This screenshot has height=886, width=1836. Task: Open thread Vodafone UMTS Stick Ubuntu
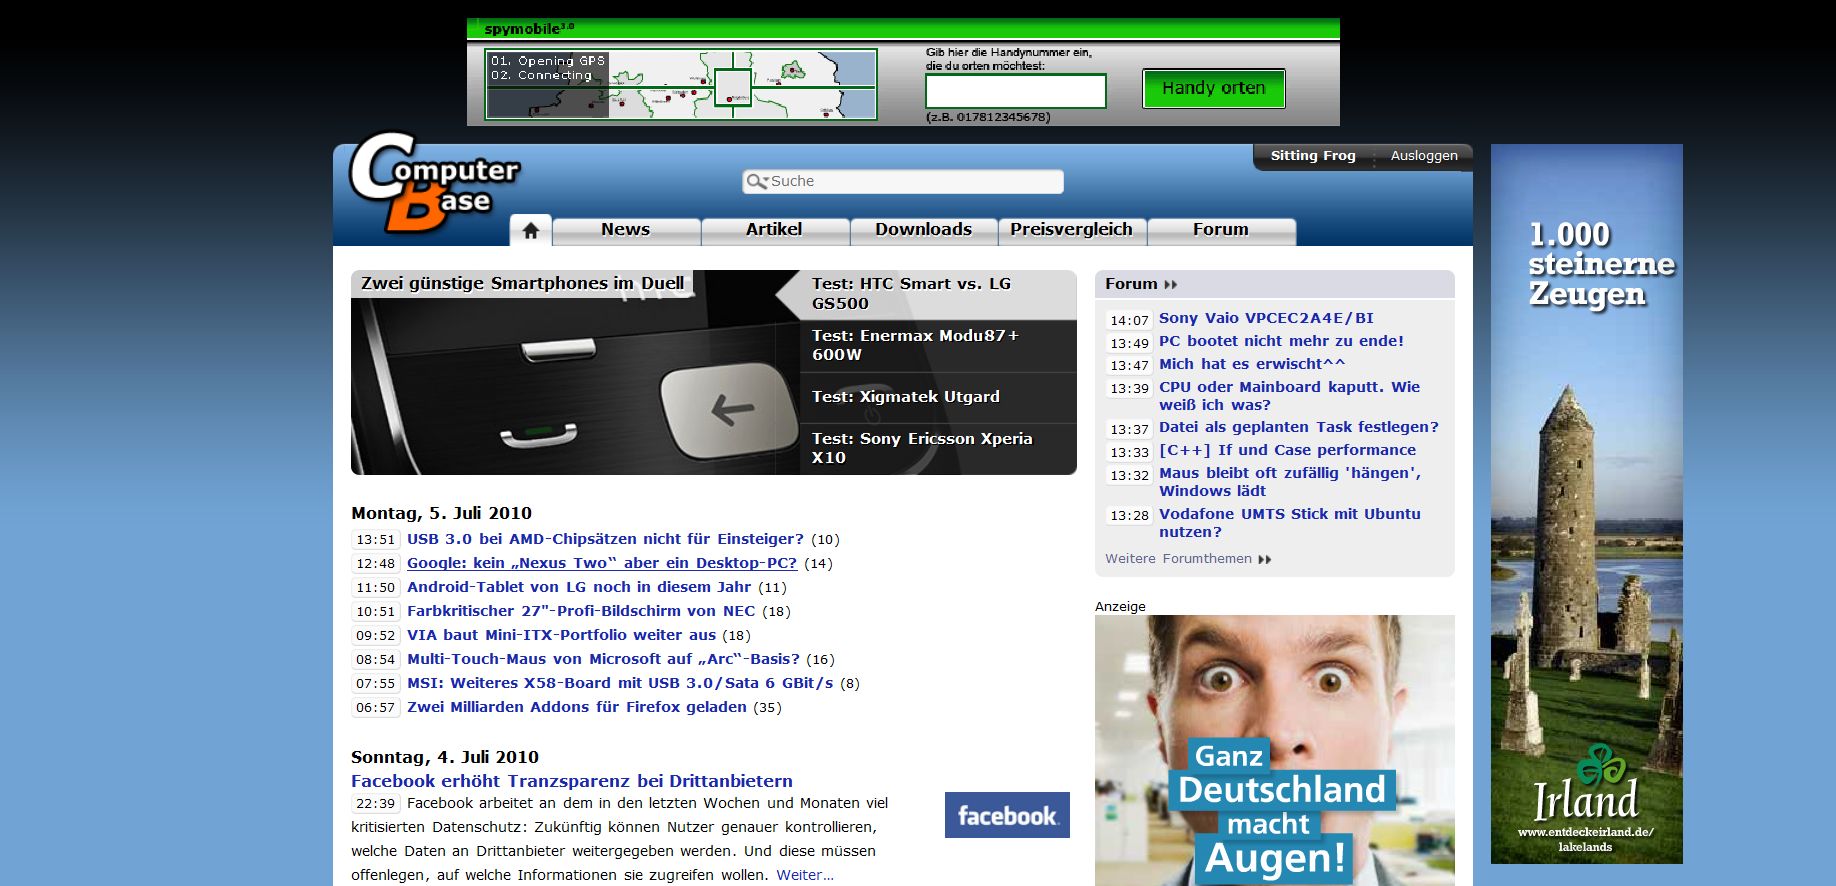pyautogui.click(x=1290, y=523)
